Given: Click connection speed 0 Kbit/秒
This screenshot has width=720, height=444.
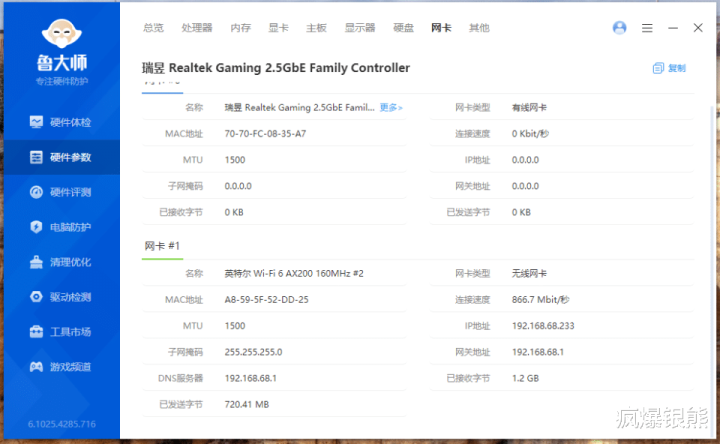Looking at the screenshot, I should point(530,134).
